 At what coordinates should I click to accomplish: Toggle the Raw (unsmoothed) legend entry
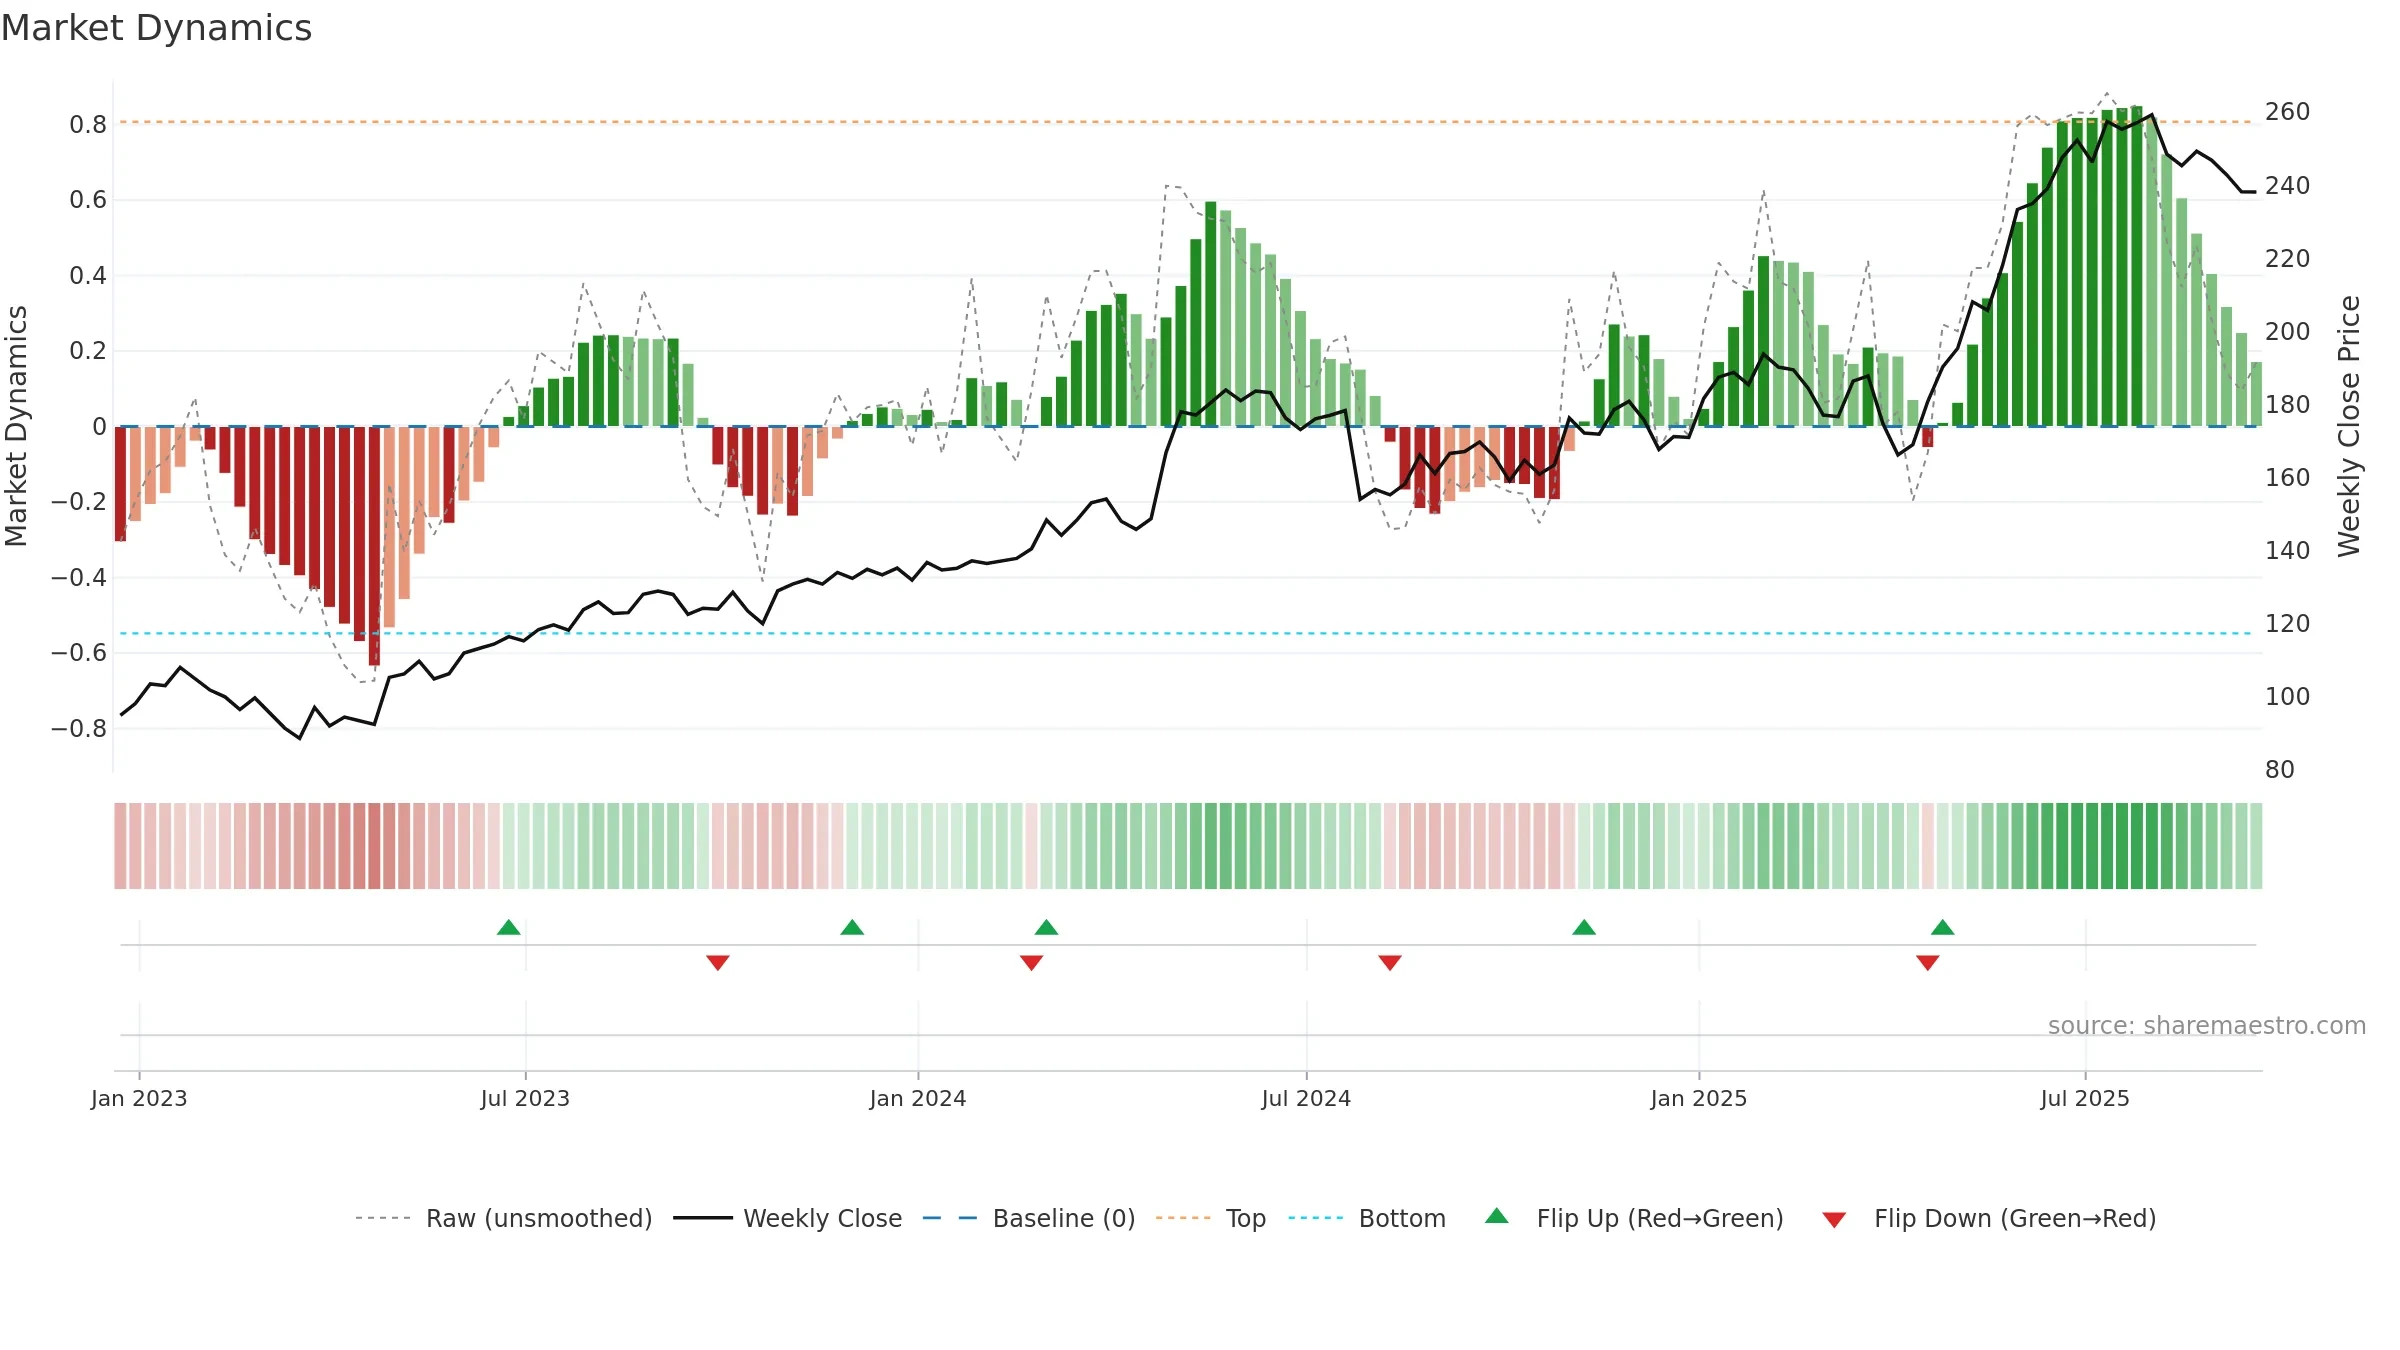pos(504,1218)
